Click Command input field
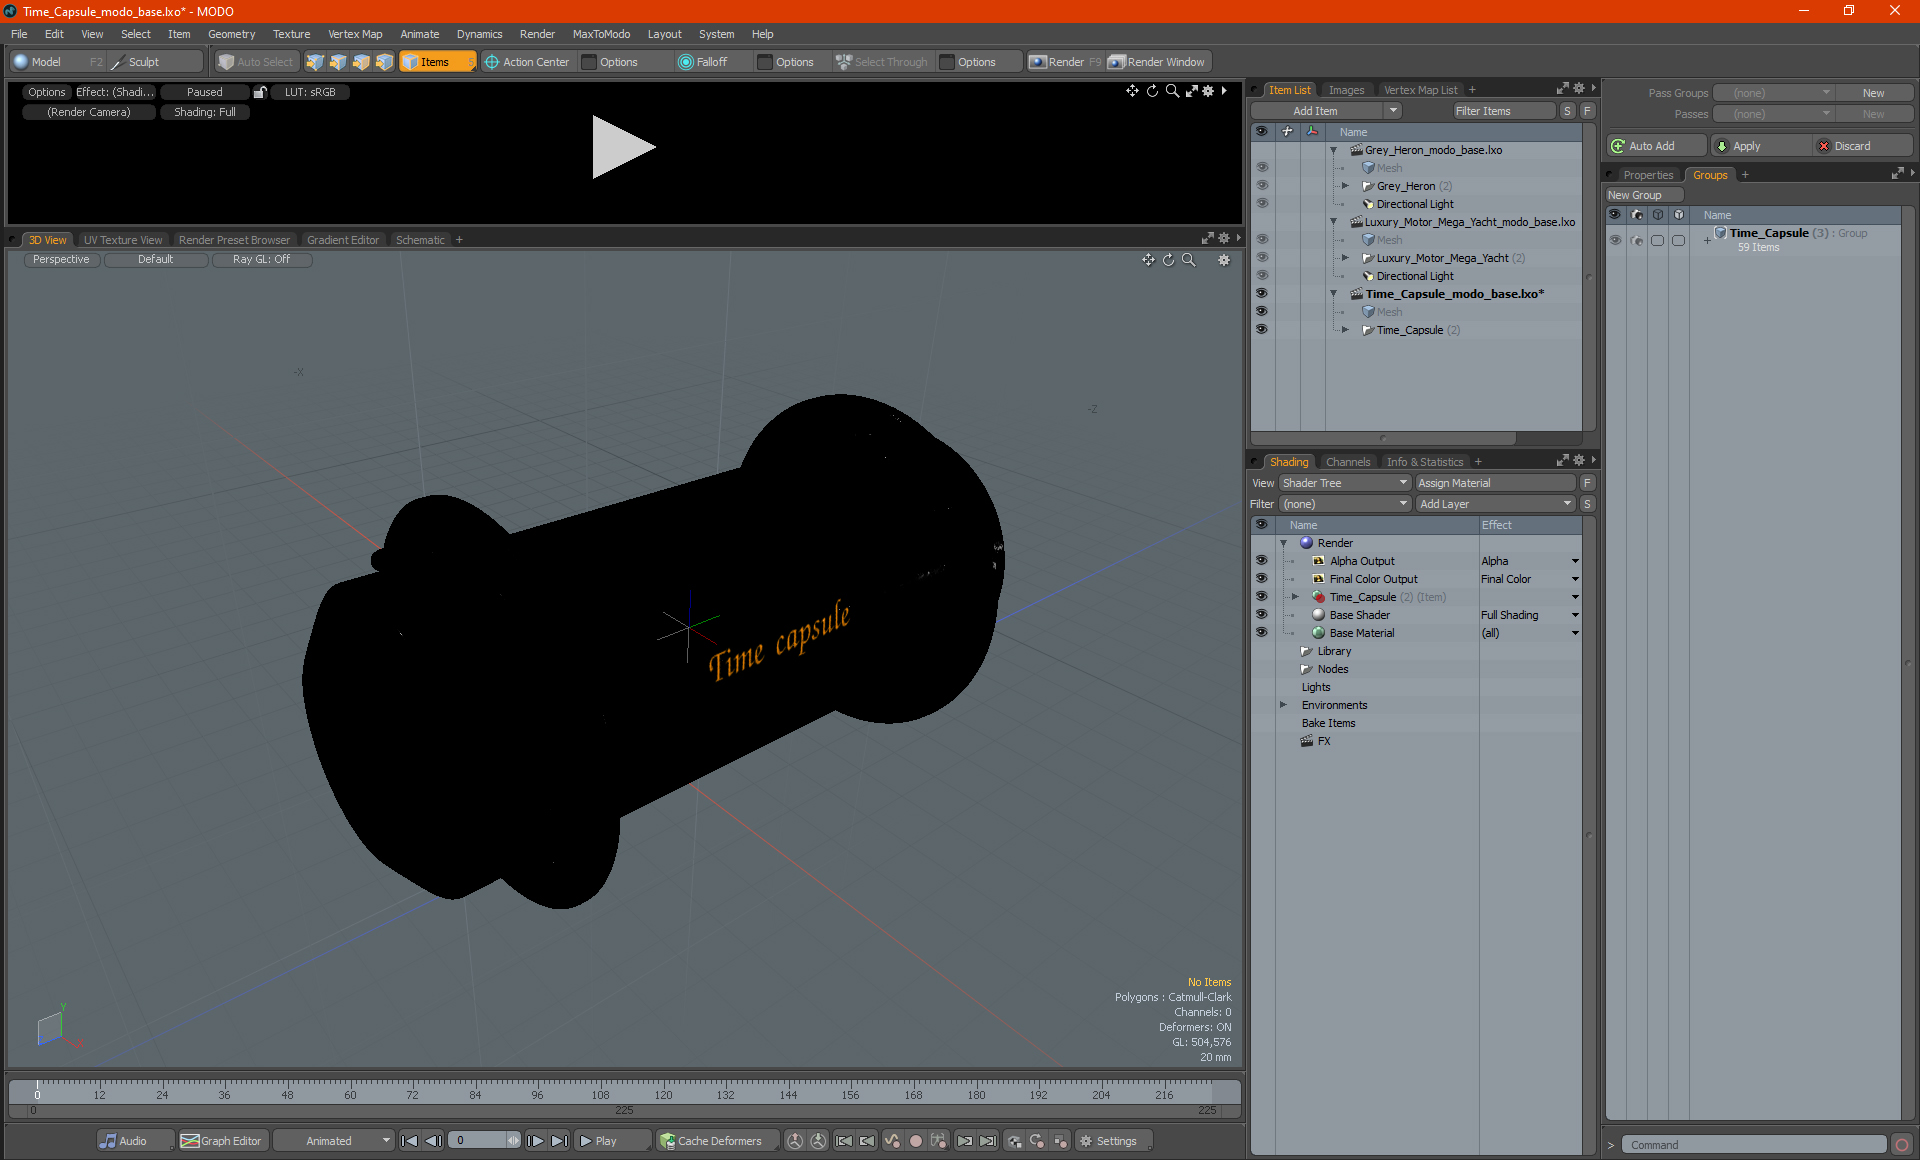The image size is (1920, 1160). coord(1755,1145)
